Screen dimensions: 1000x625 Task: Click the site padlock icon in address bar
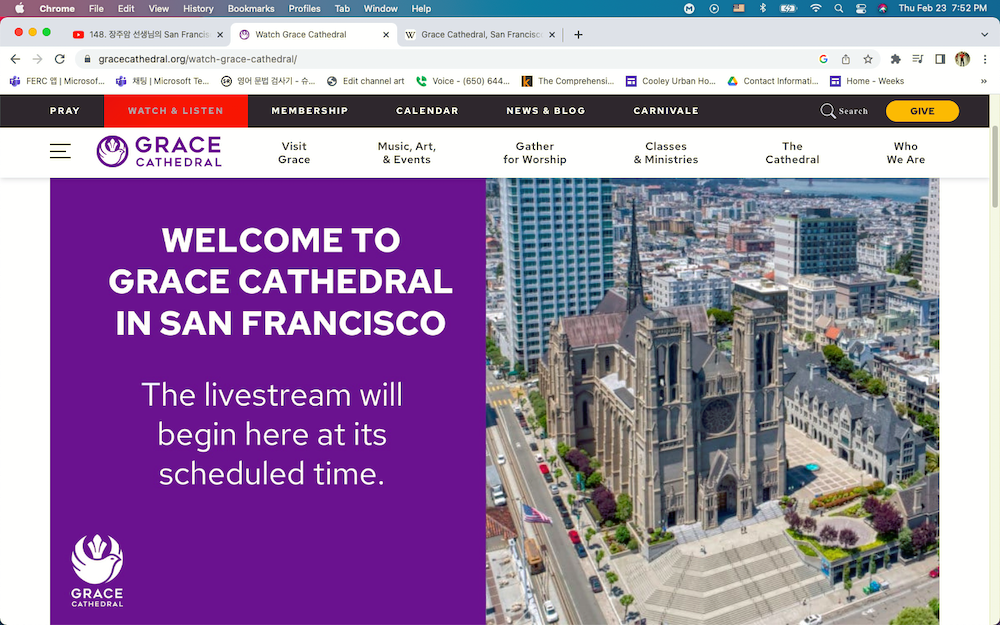click(x=87, y=59)
